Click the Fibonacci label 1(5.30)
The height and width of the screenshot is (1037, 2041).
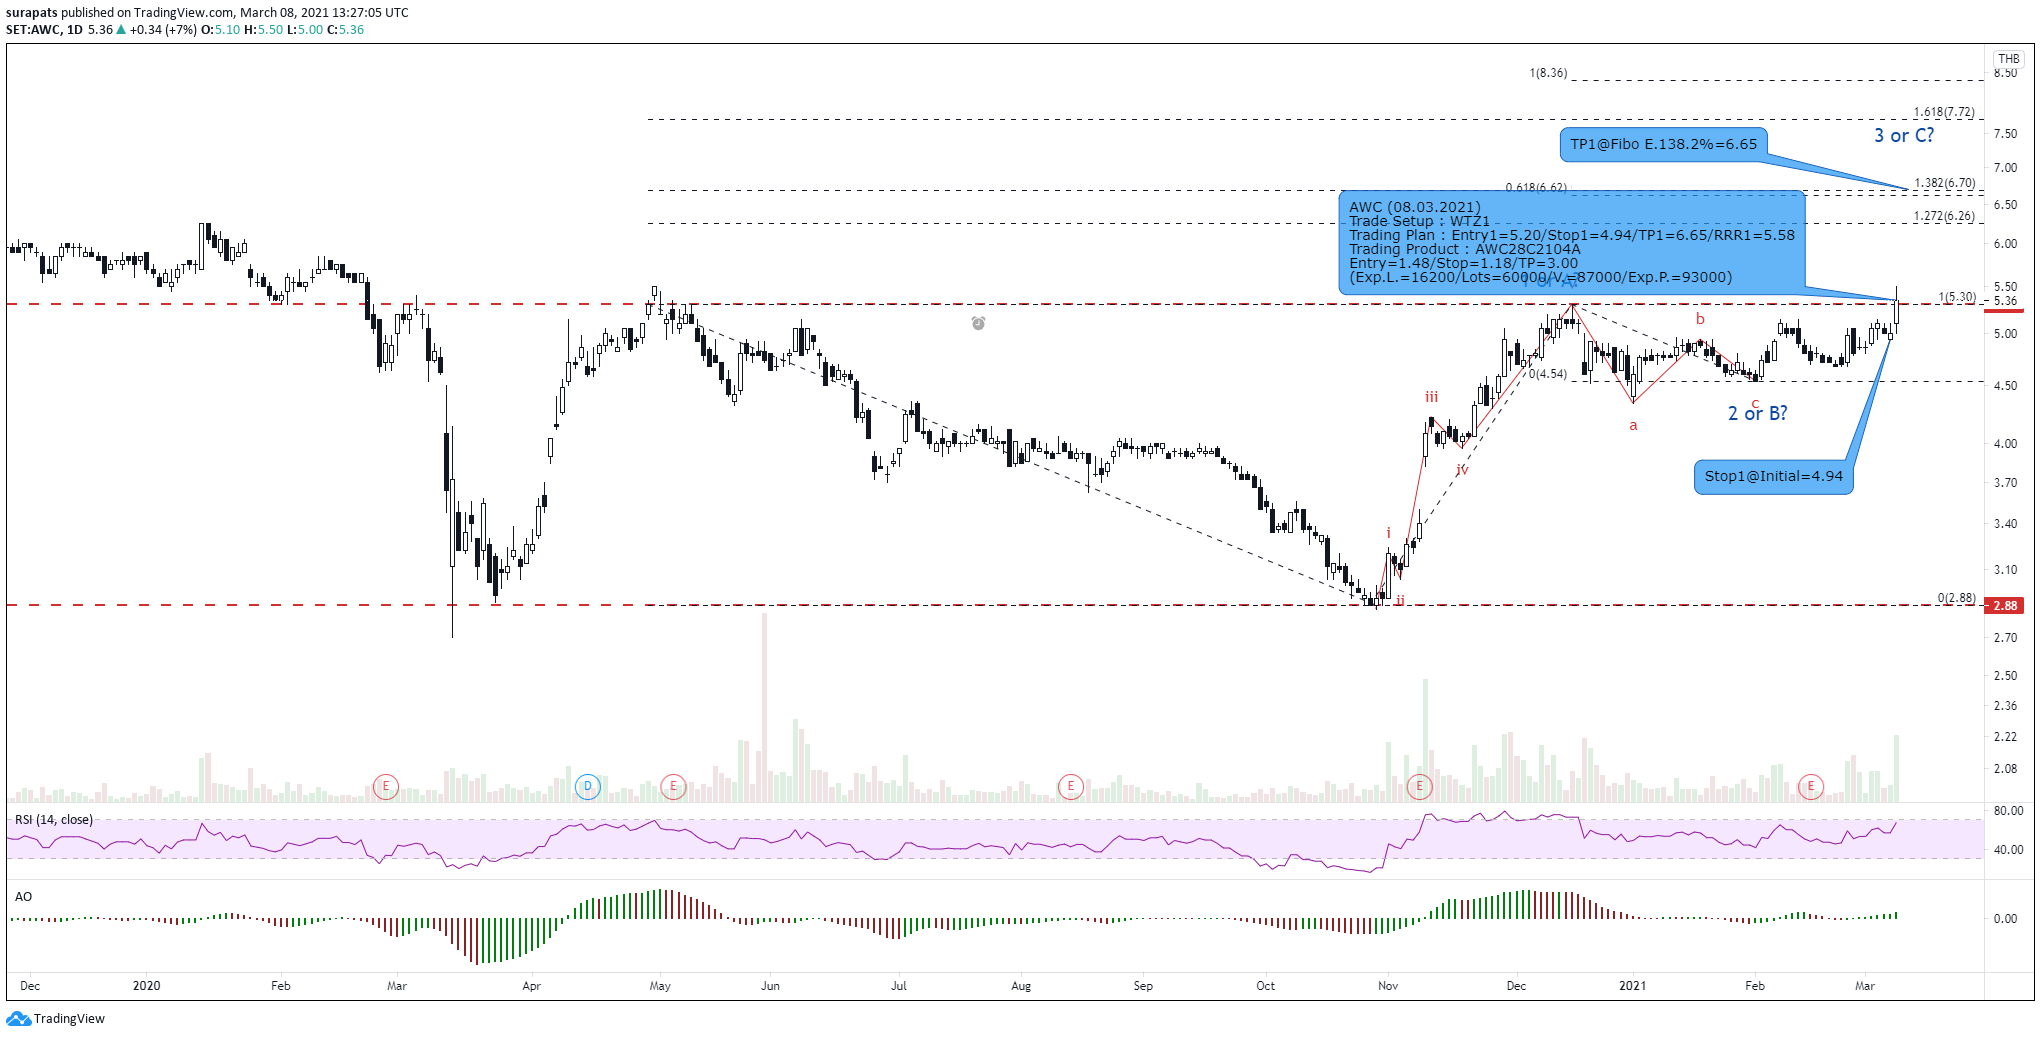coord(1957,297)
